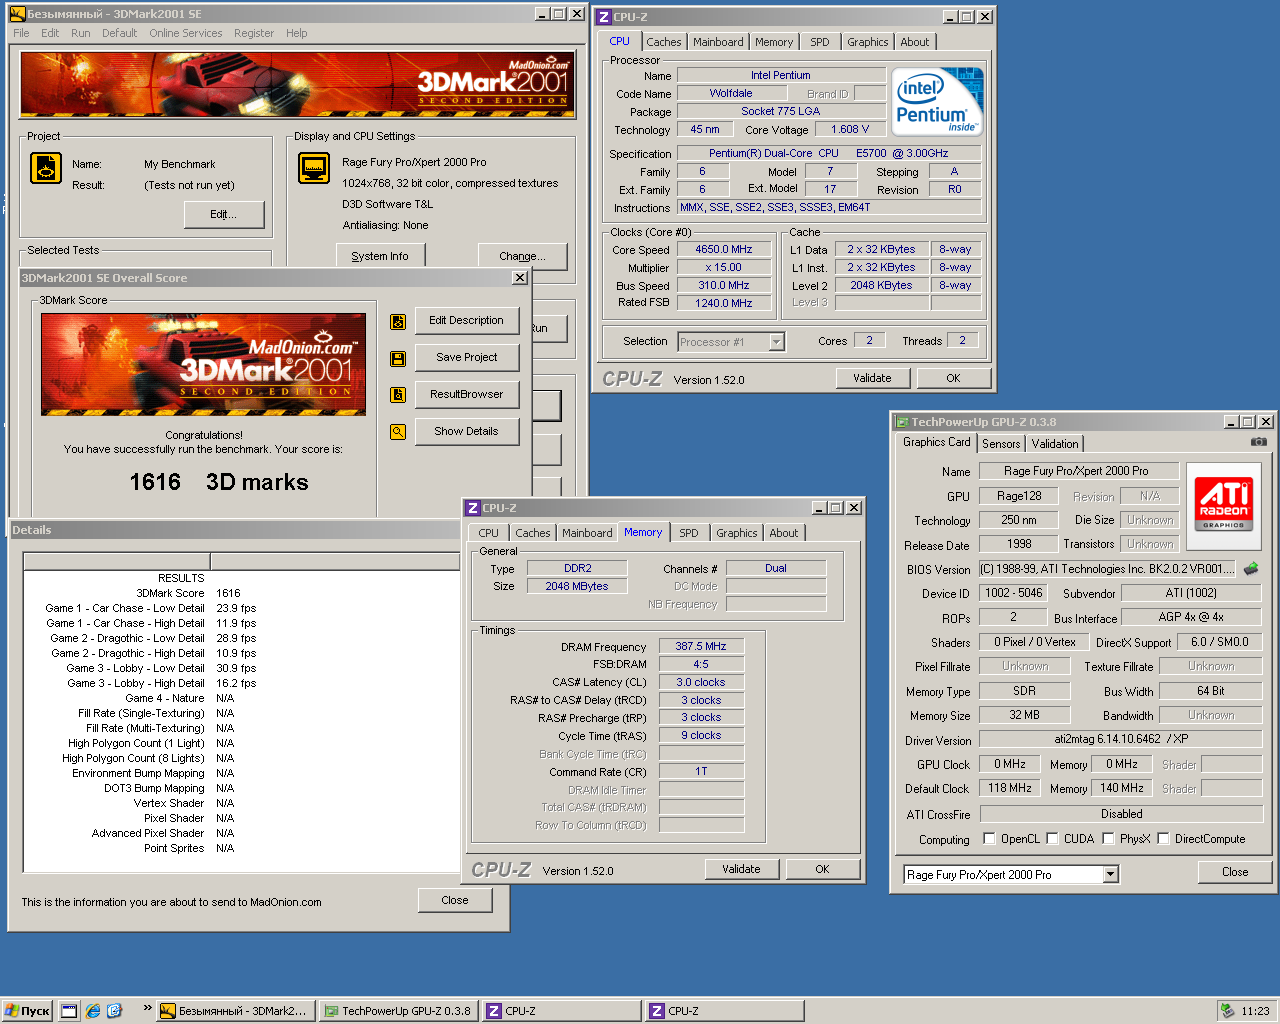Screen dimensions: 1280x1024
Task: Open the graphics card dropdown in GPU-Z
Action: 1110,875
